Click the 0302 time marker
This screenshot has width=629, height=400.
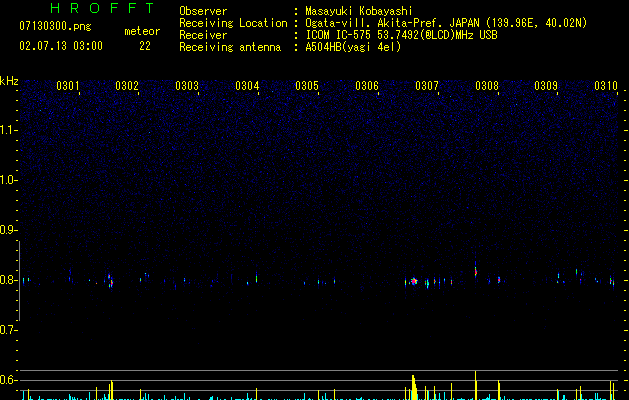point(127,85)
